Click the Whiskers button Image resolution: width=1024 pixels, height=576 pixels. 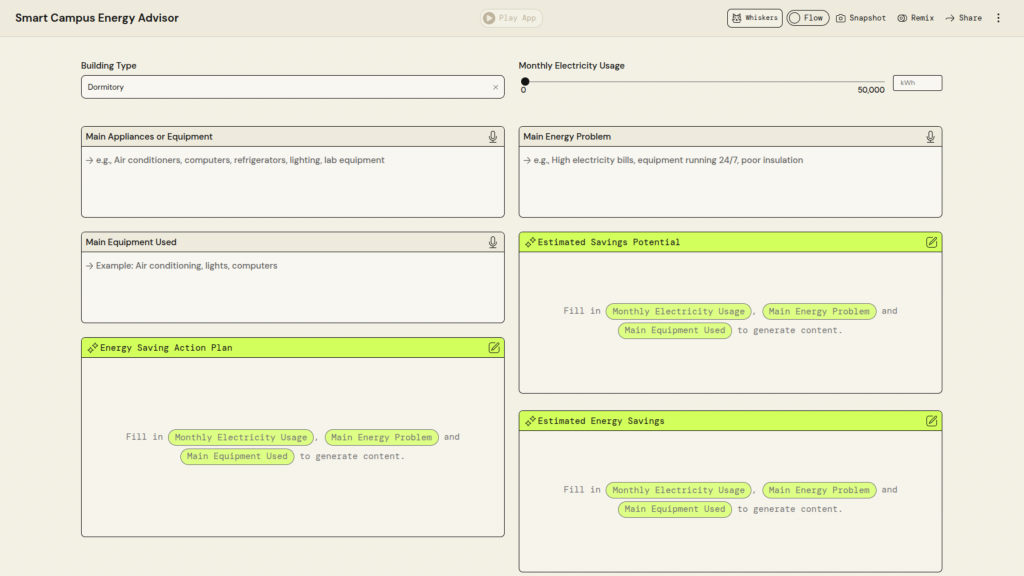(x=754, y=18)
